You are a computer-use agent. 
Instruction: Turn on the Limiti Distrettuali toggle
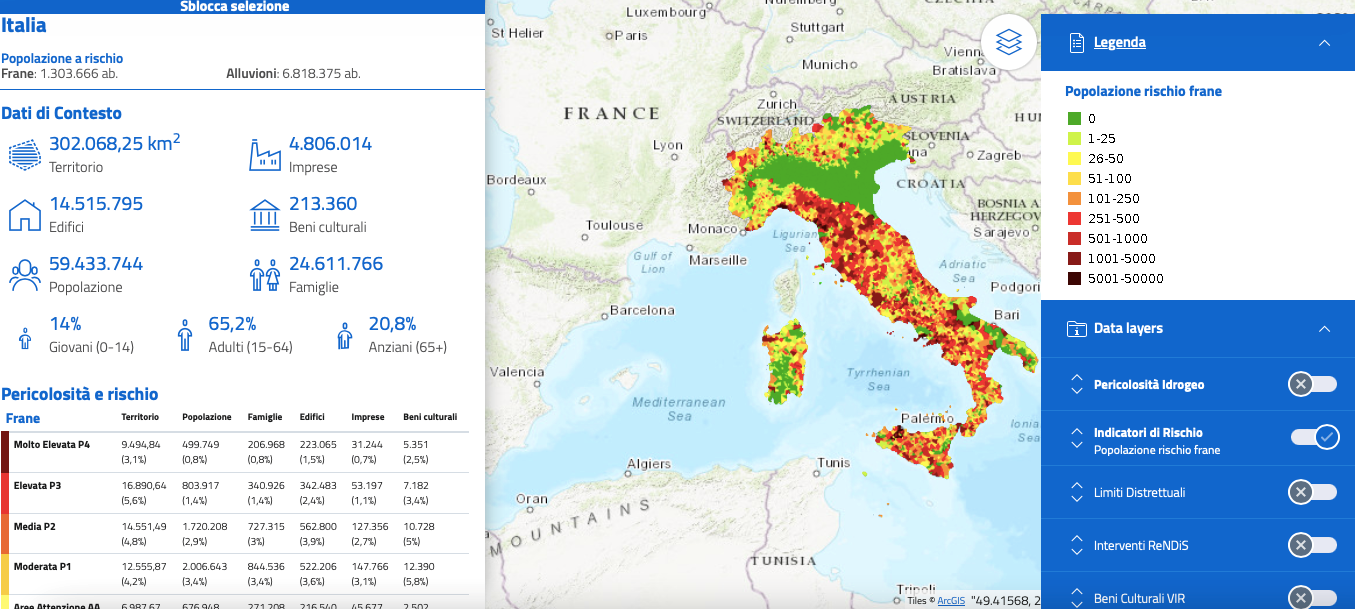pyautogui.click(x=1312, y=492)
